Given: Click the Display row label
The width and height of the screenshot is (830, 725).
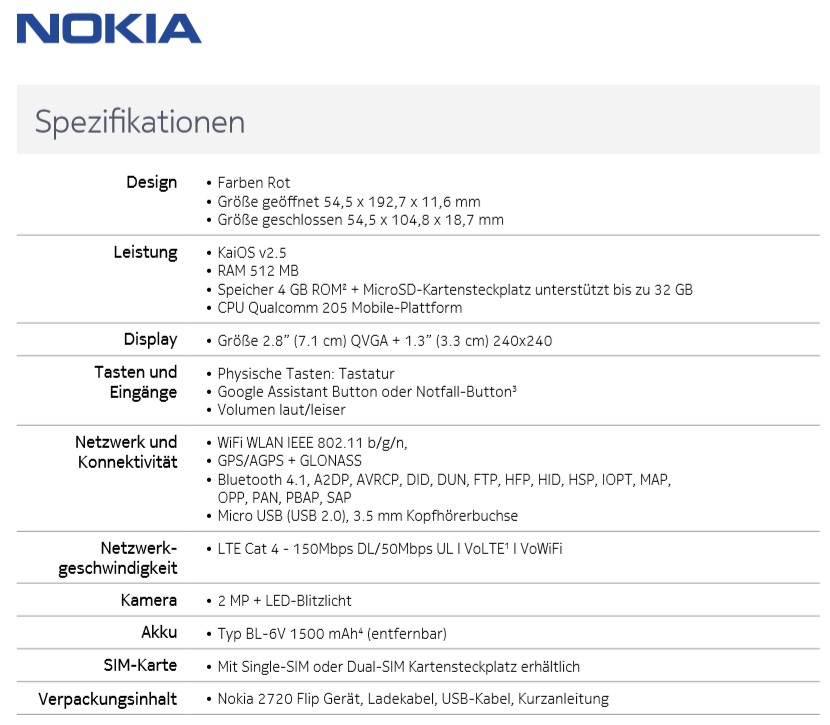Looking at the screenshot, I should pos(150,339).
